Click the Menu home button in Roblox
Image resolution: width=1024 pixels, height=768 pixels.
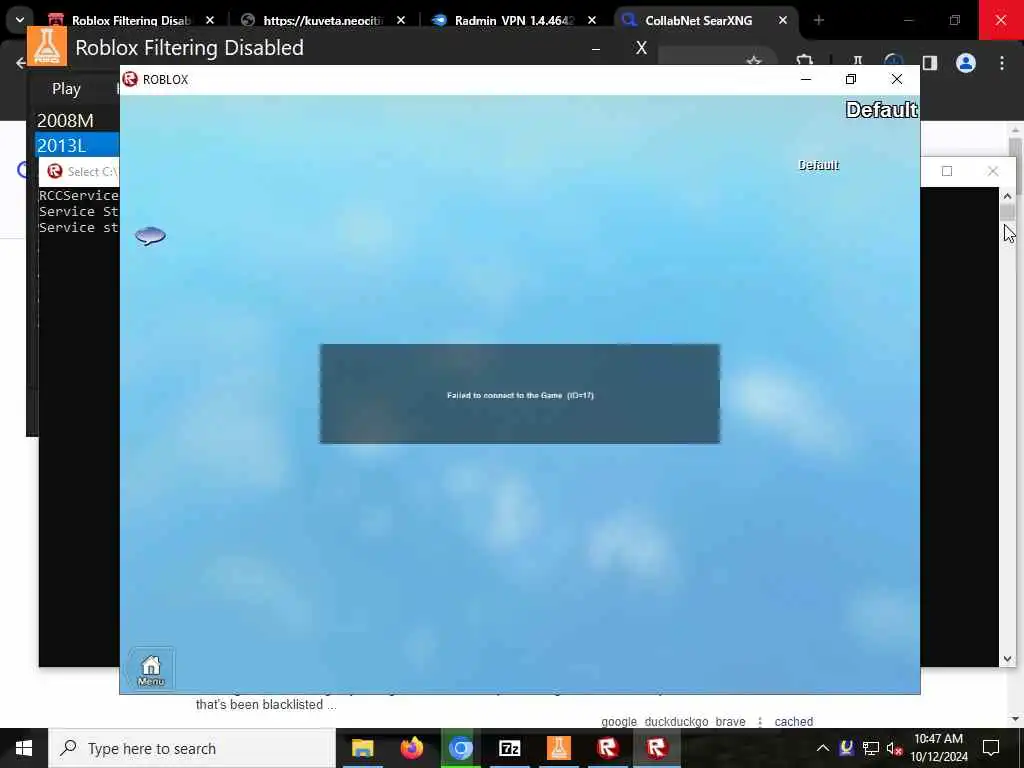[x=151, y=670]
